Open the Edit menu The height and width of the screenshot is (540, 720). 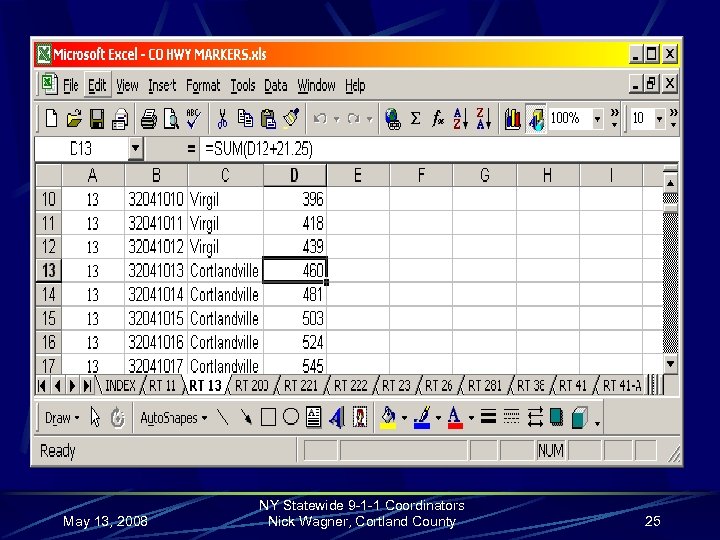pos(97,85)
